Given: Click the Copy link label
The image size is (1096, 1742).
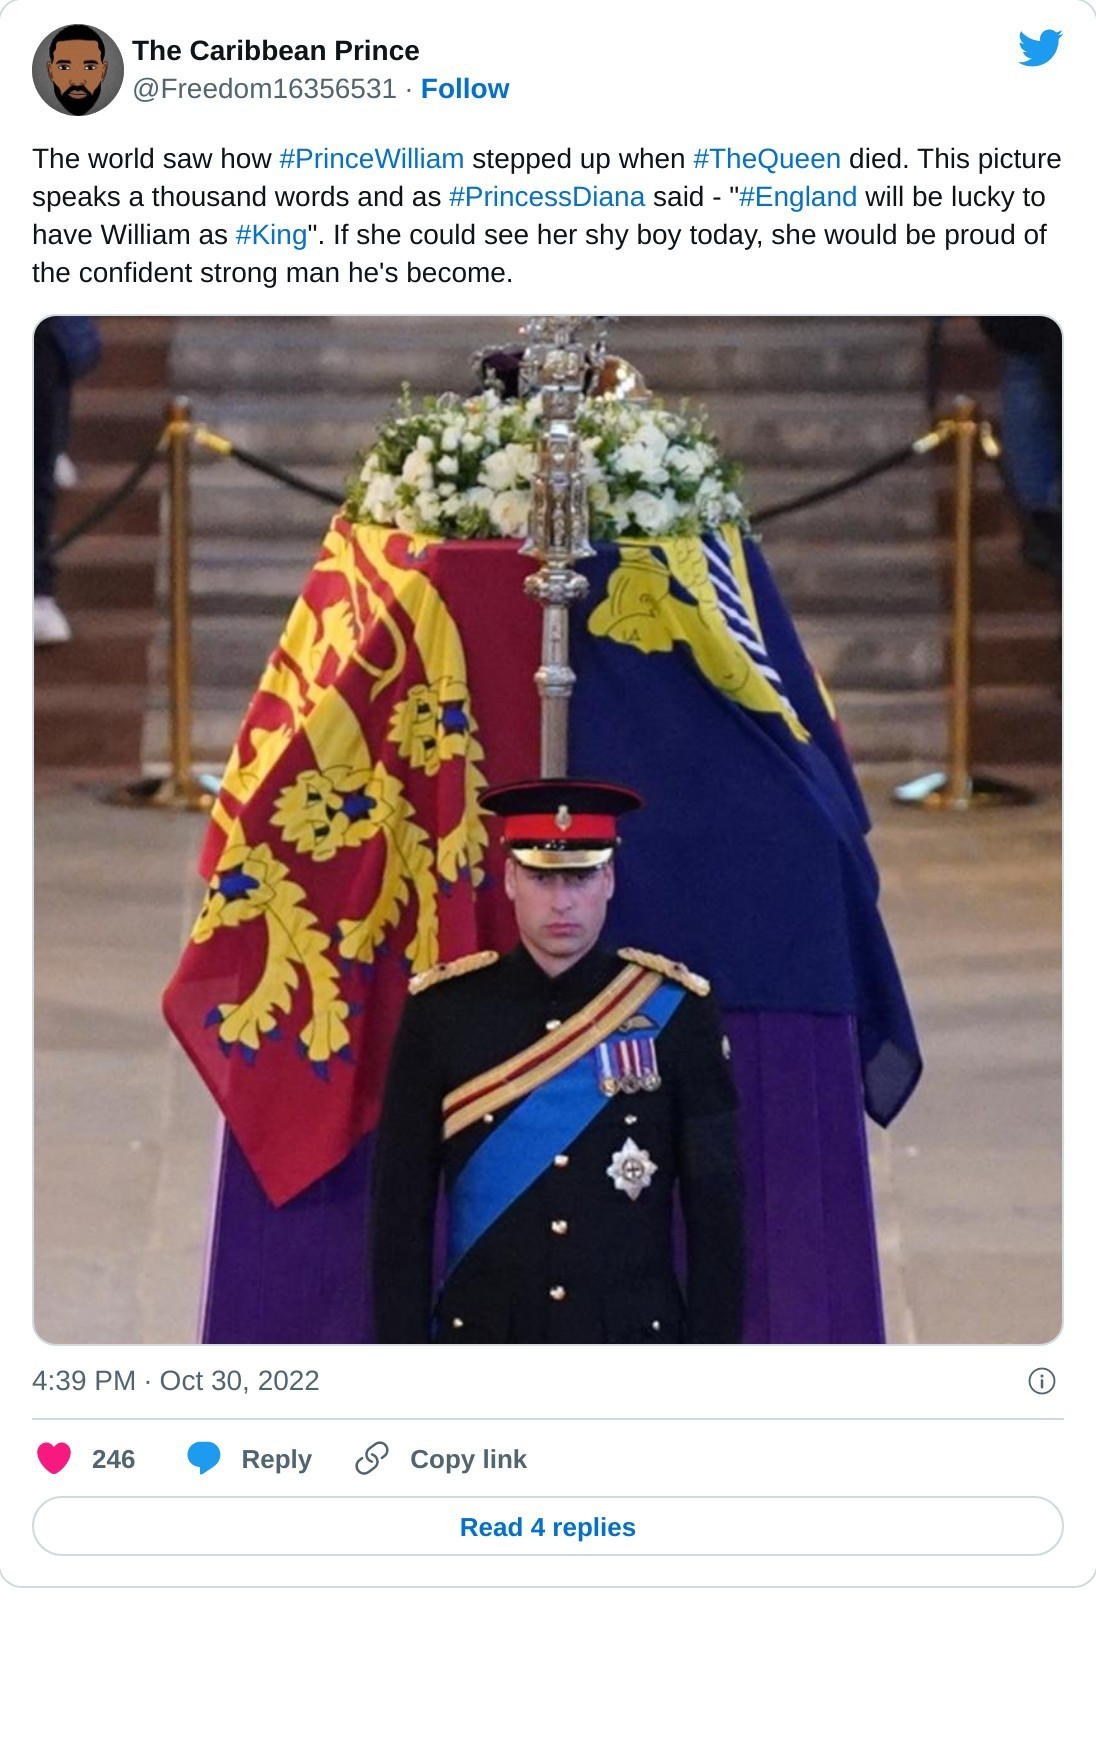Looking at the screenshot, I should point(468,1460).
